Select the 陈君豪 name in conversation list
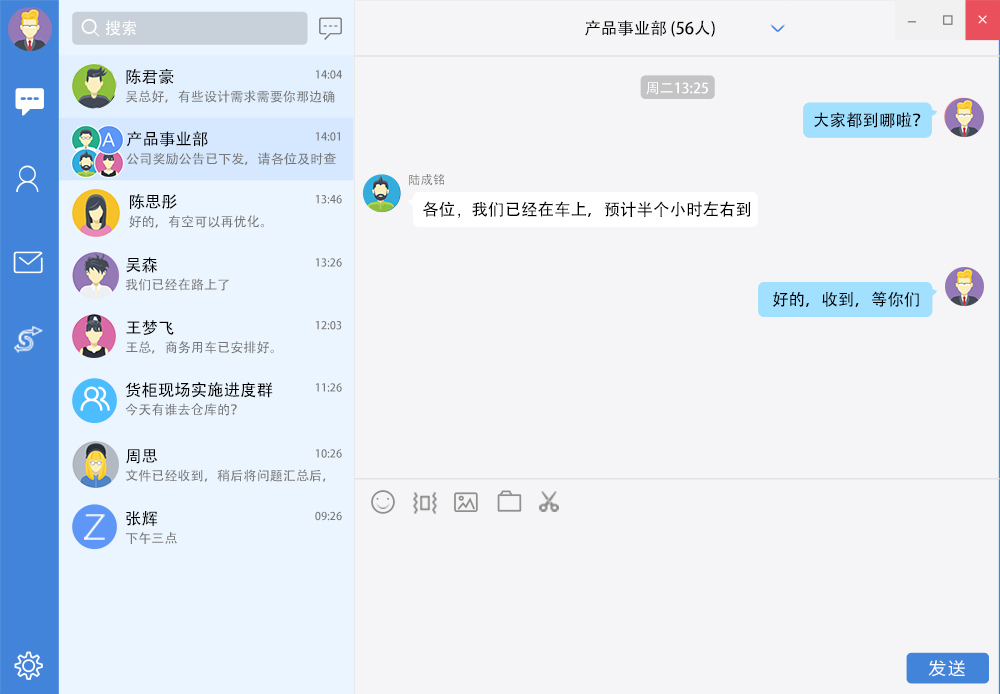 point(150,77)
